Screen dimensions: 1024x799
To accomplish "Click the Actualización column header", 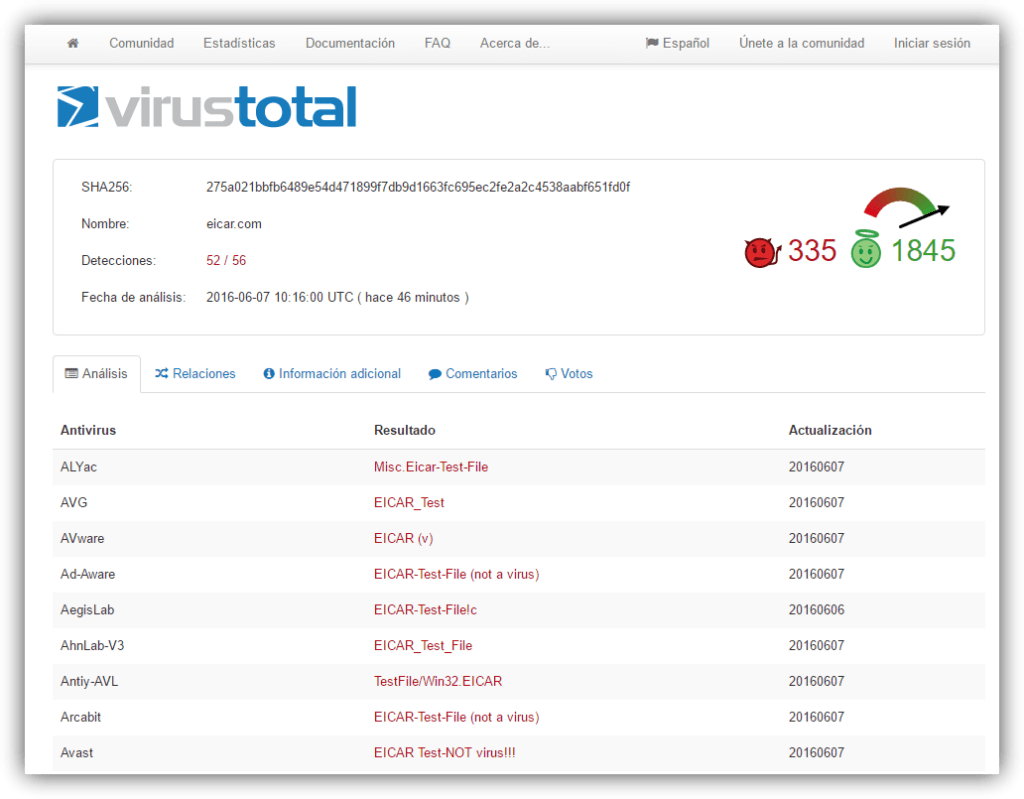I will (830, 431).
